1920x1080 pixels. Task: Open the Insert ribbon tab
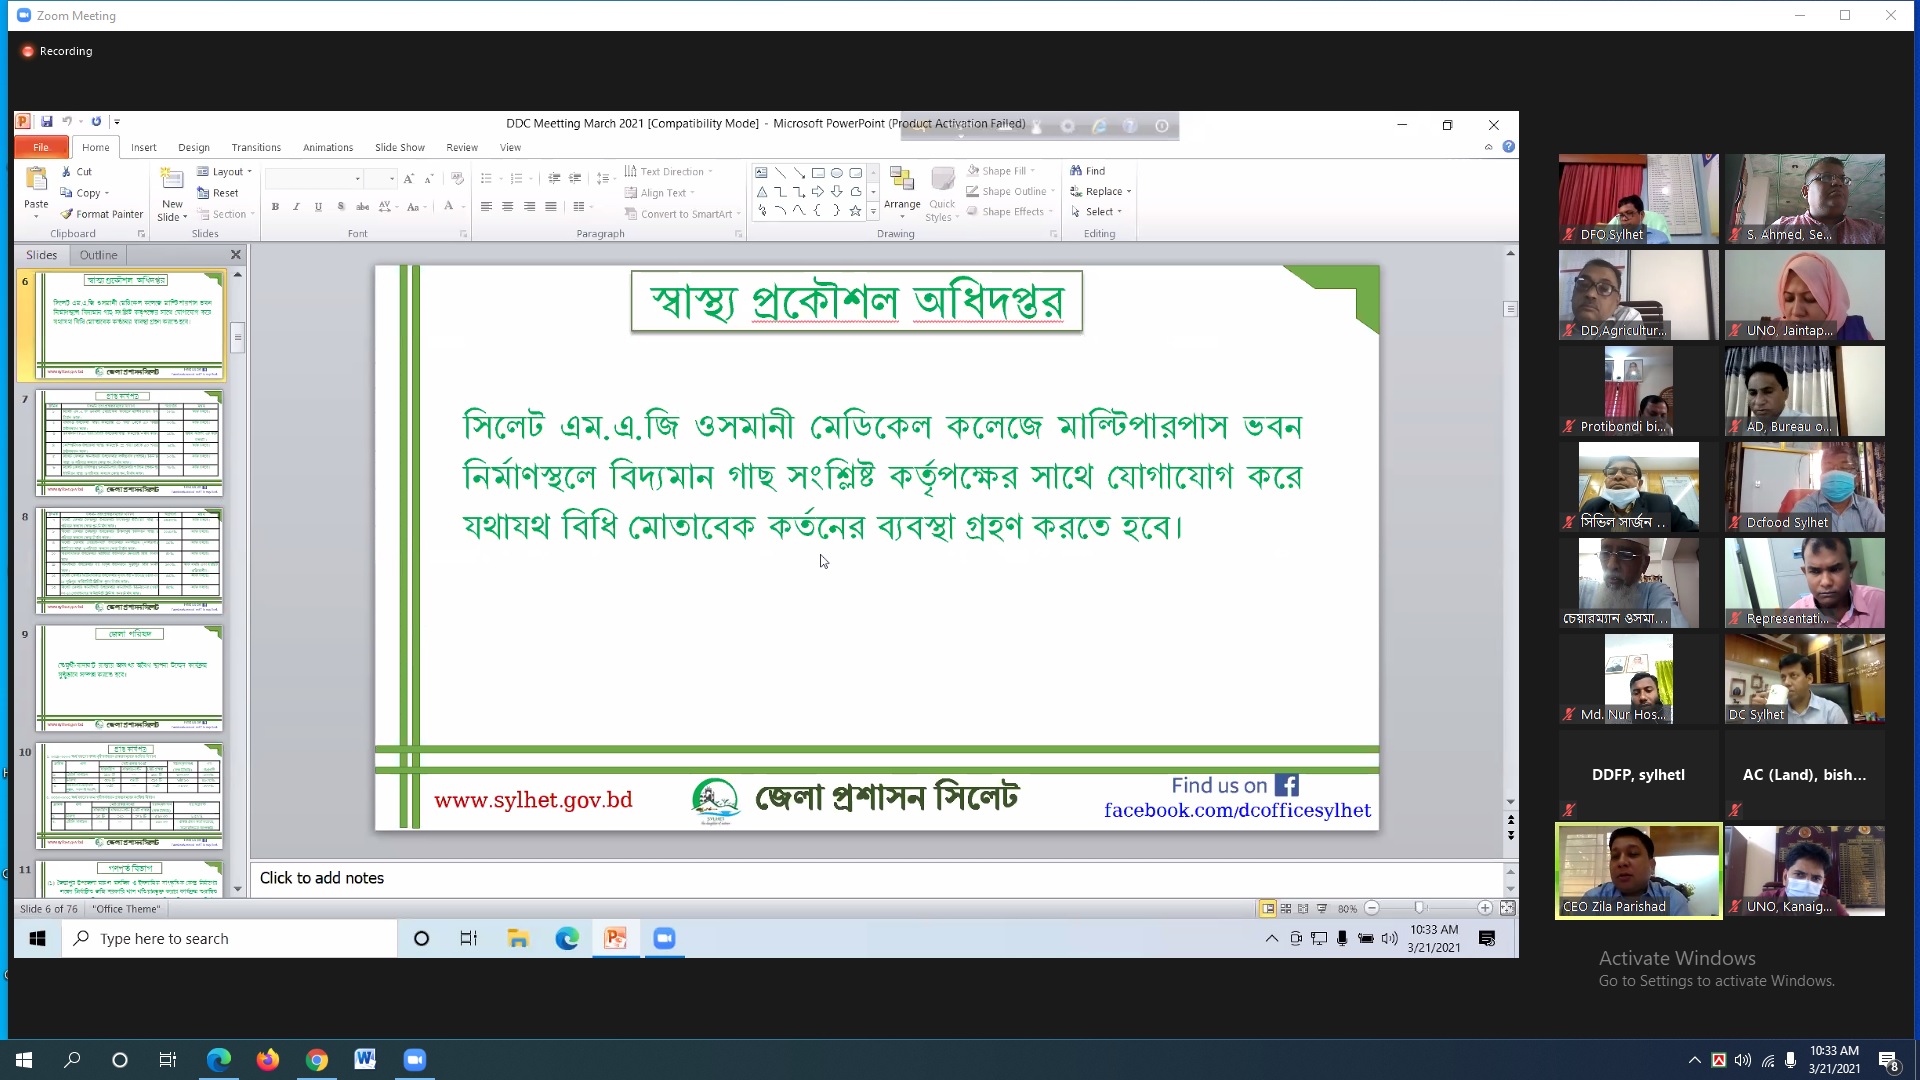point(143,147)
